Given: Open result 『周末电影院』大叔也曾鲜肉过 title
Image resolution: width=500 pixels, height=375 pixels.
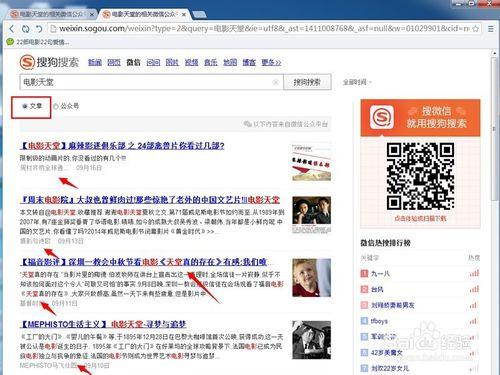Looking at the screenshot, I should click(150, 200).
